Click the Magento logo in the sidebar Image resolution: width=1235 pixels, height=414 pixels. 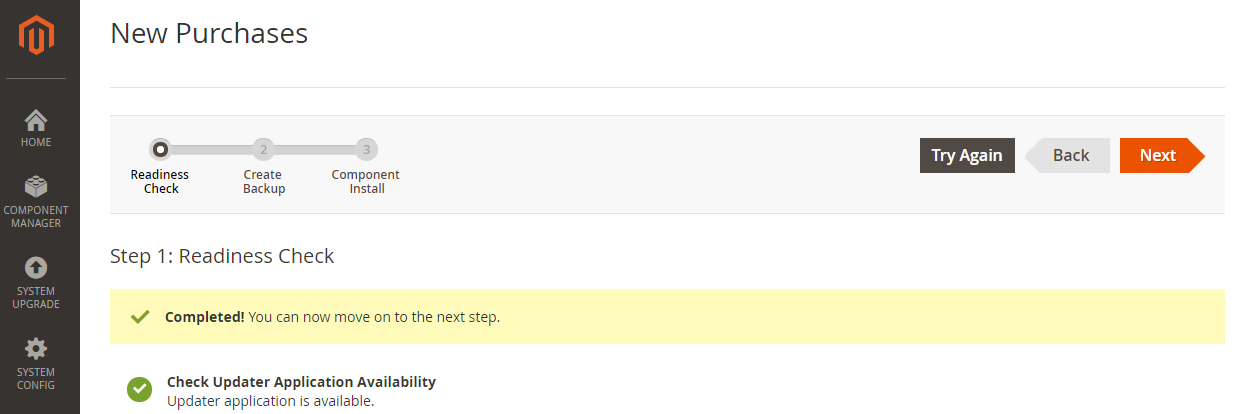[x=37, y=37]
